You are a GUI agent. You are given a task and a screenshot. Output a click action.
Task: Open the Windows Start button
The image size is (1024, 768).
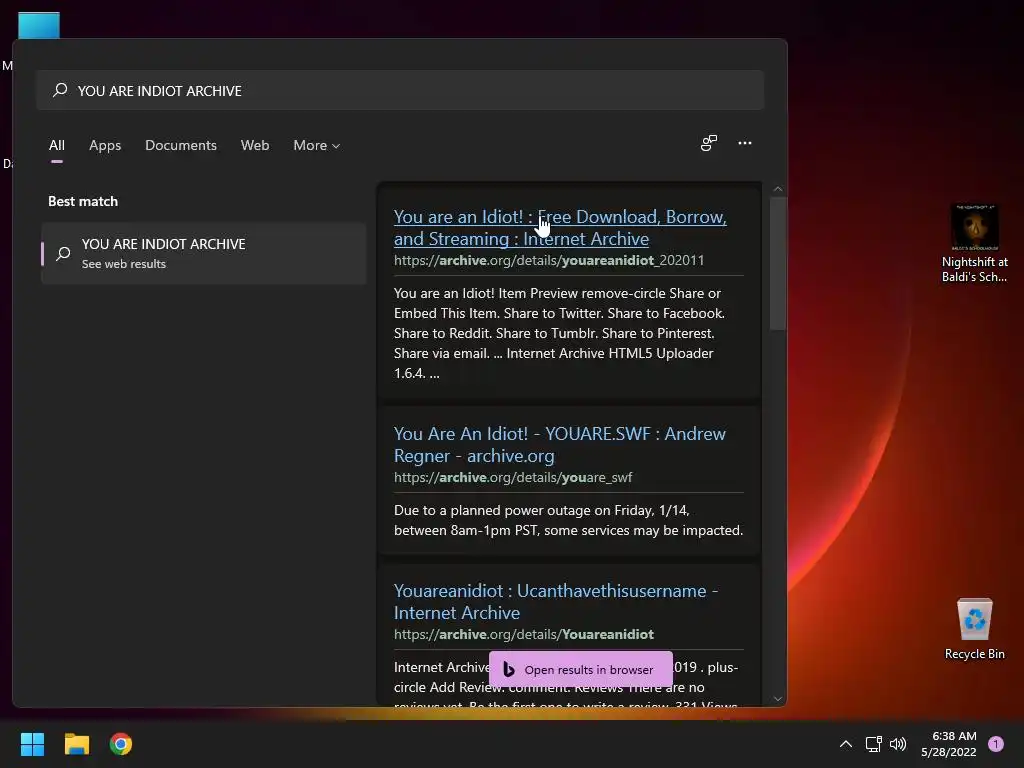pyautogui.click(x=32, y=744)
